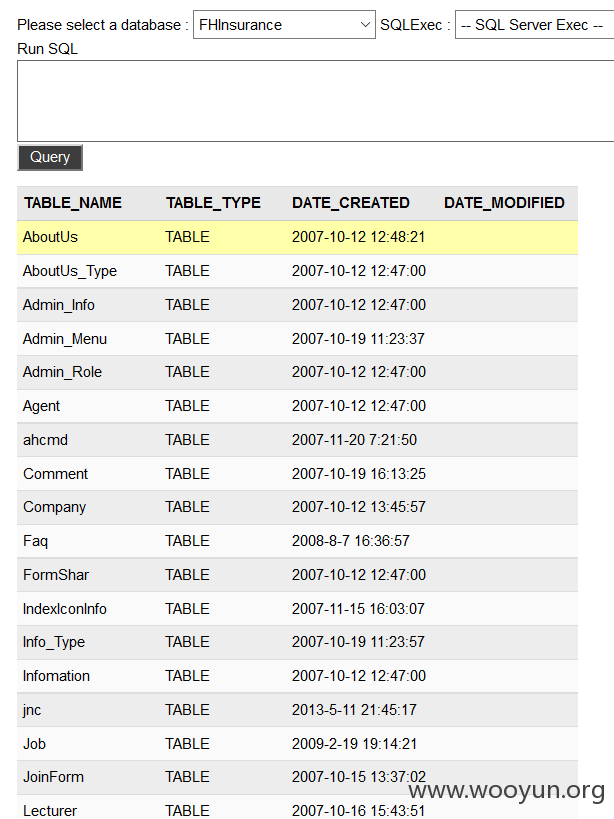Open the FHInsurance database dropdown
This screenshot has height=819, width=614.
(x=284, y=25)
